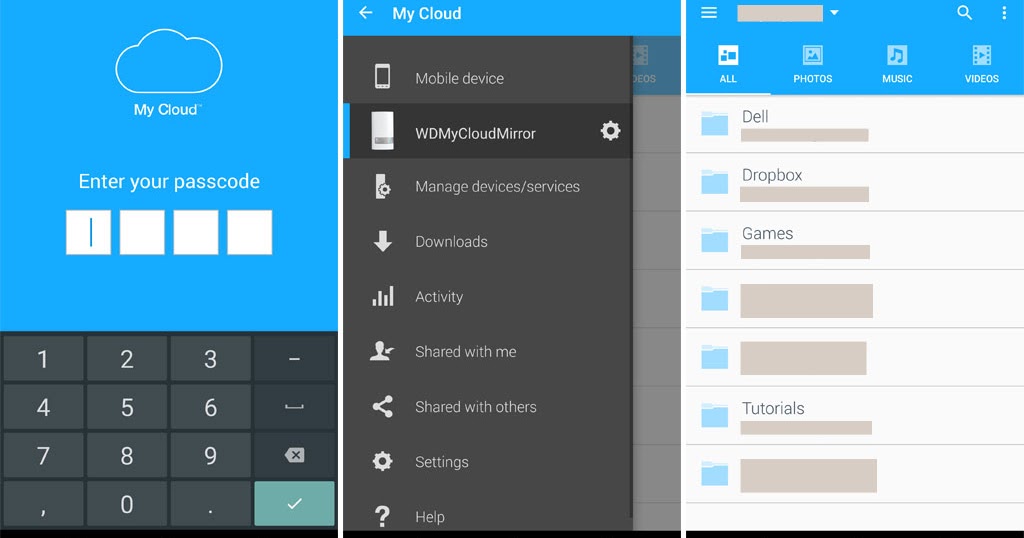
Task: Click the Settings gear icon in drawer
Action: coord(383,462)
